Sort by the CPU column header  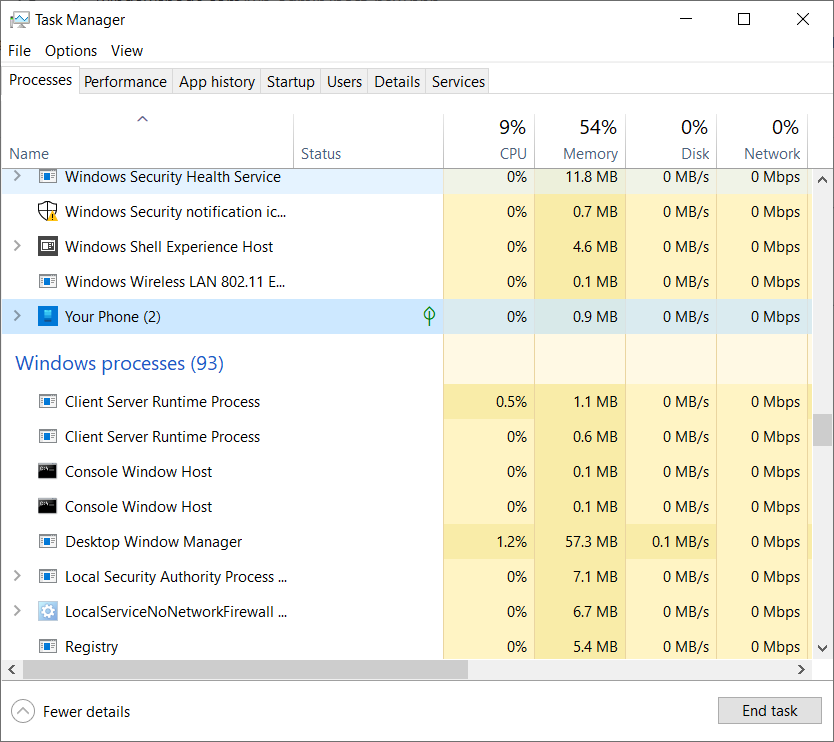[x=489, y=140]
